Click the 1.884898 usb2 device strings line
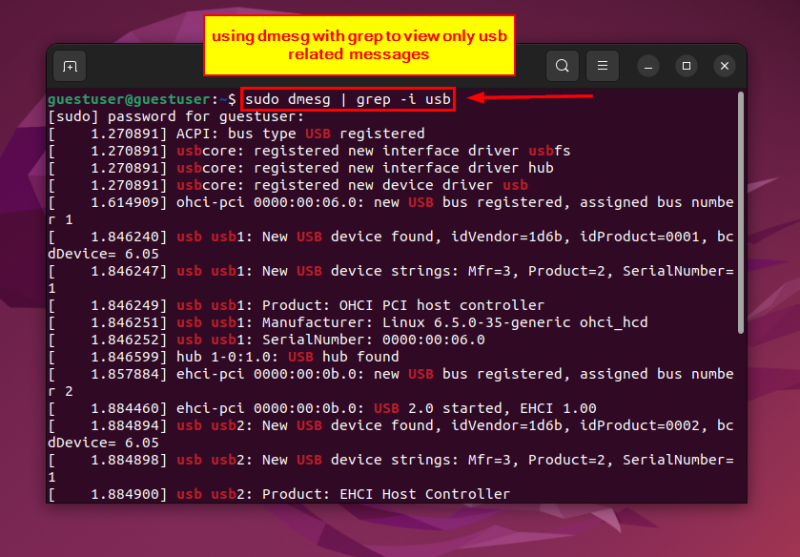This screenshot has height=557, width=800. click(391, 468)
